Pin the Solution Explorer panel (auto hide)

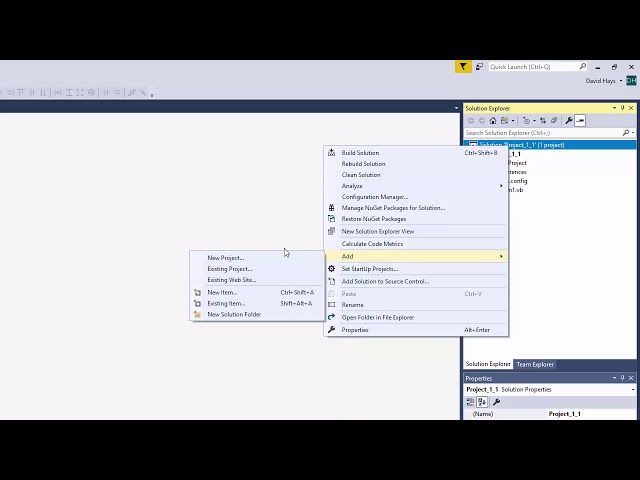[x=622, y=108]
